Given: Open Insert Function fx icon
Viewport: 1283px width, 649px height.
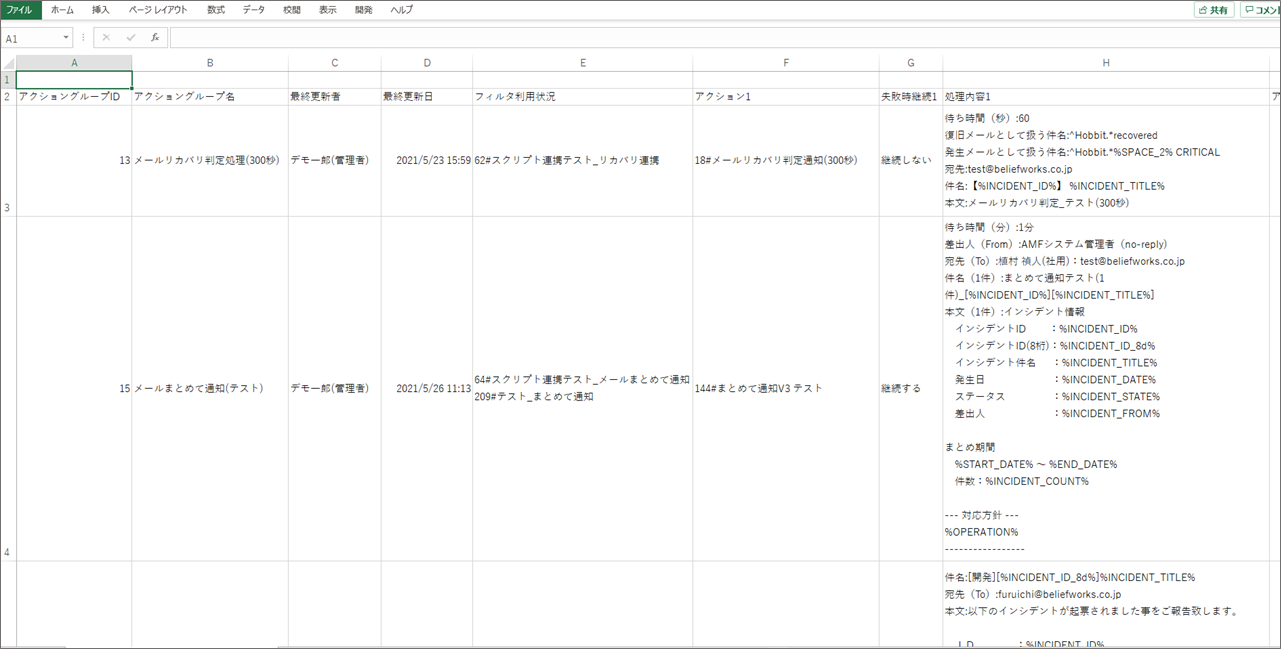Looking at the screenshot, I should click(155, 38).
